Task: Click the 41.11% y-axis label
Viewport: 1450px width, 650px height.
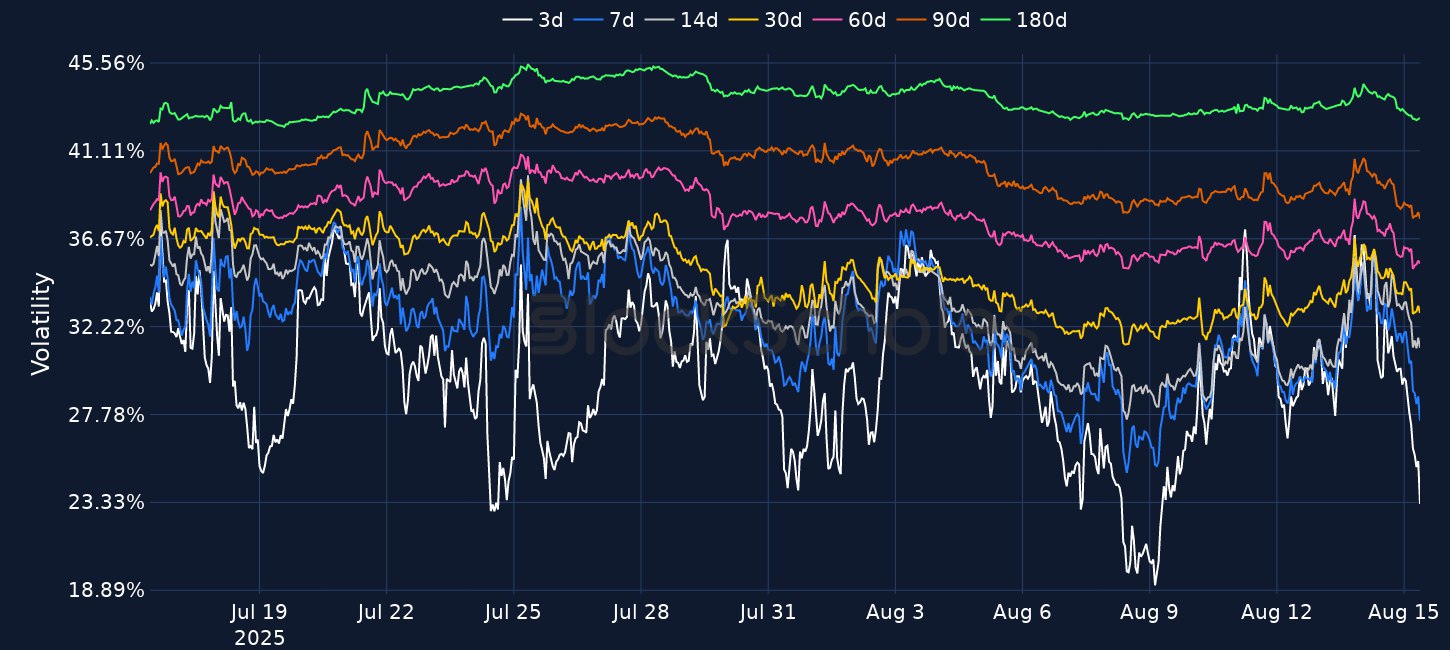Action: pos(106,151)
